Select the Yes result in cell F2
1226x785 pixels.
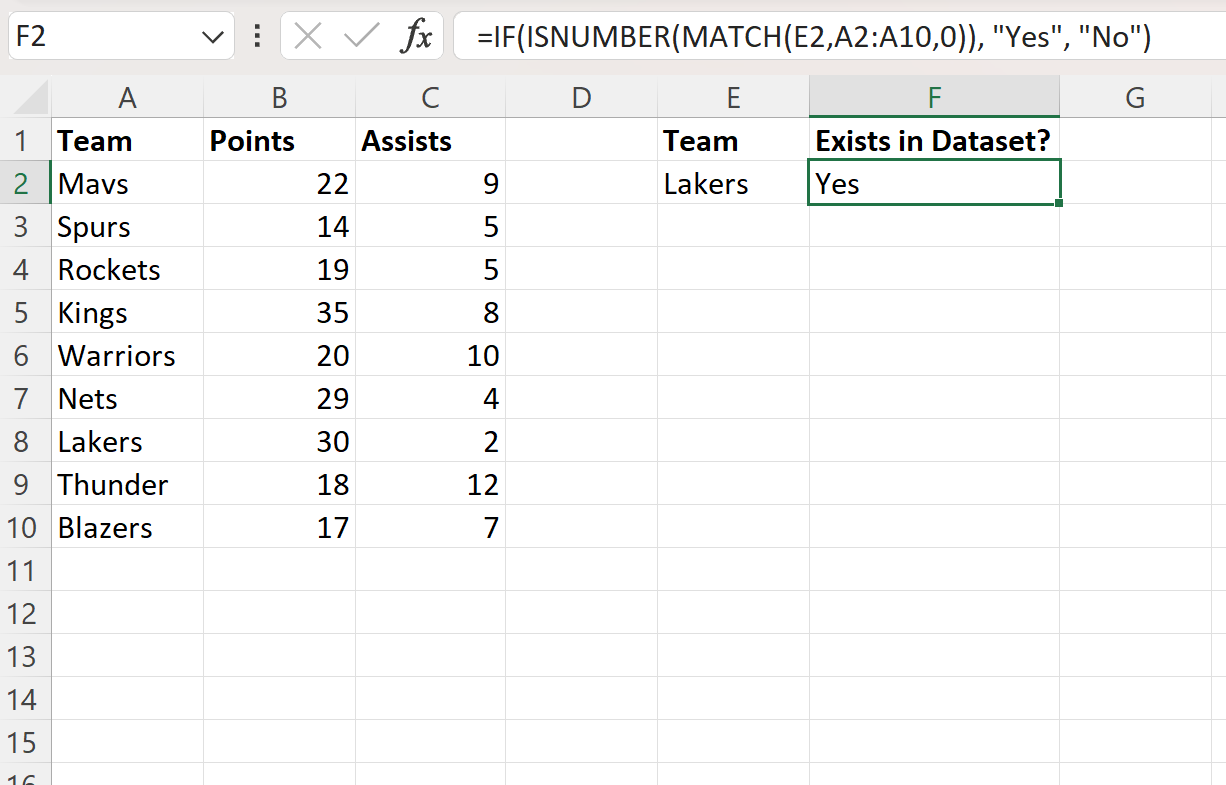point(934,183)
